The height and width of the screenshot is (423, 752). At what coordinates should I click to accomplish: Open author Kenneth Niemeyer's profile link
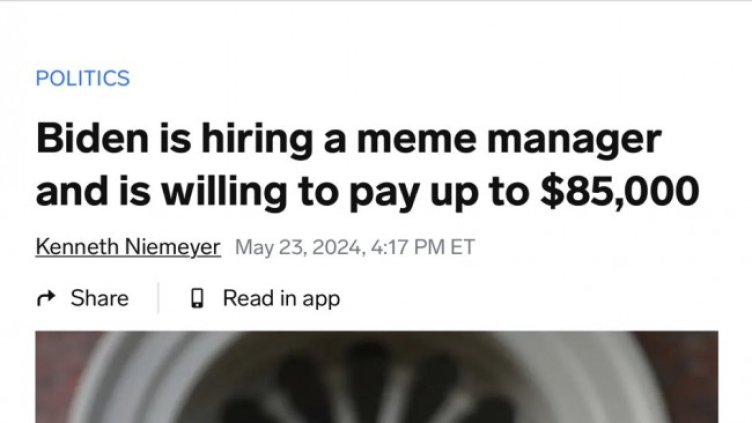pos(127,247)
